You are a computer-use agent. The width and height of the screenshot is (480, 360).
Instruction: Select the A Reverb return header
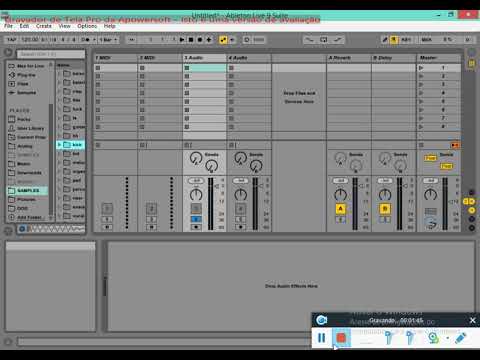point(349,58)
